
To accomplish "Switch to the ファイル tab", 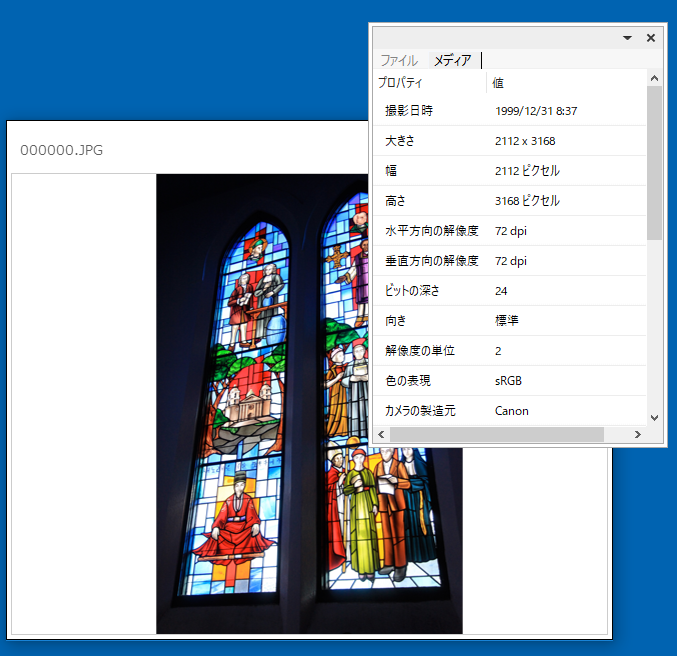I will [x=399, y=60].
